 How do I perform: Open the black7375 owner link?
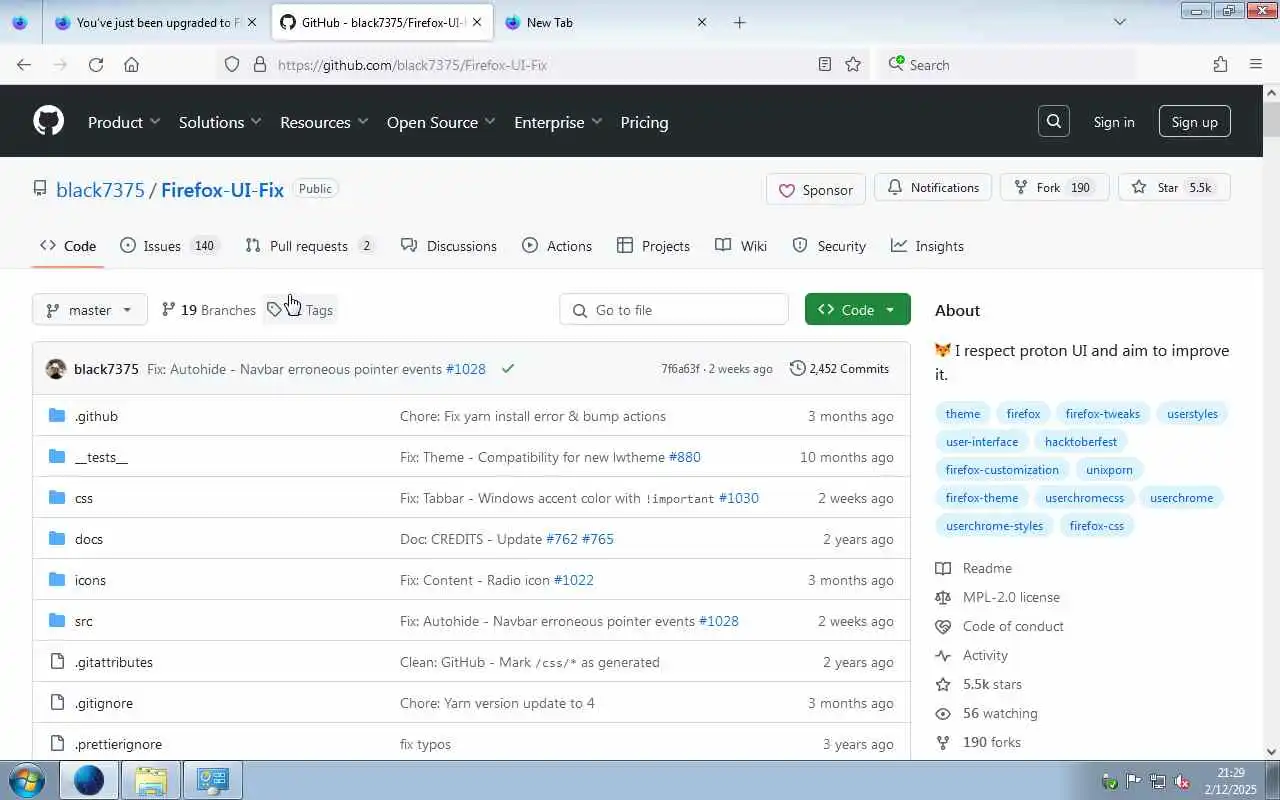pyautogui.click(x=100, y=190)
